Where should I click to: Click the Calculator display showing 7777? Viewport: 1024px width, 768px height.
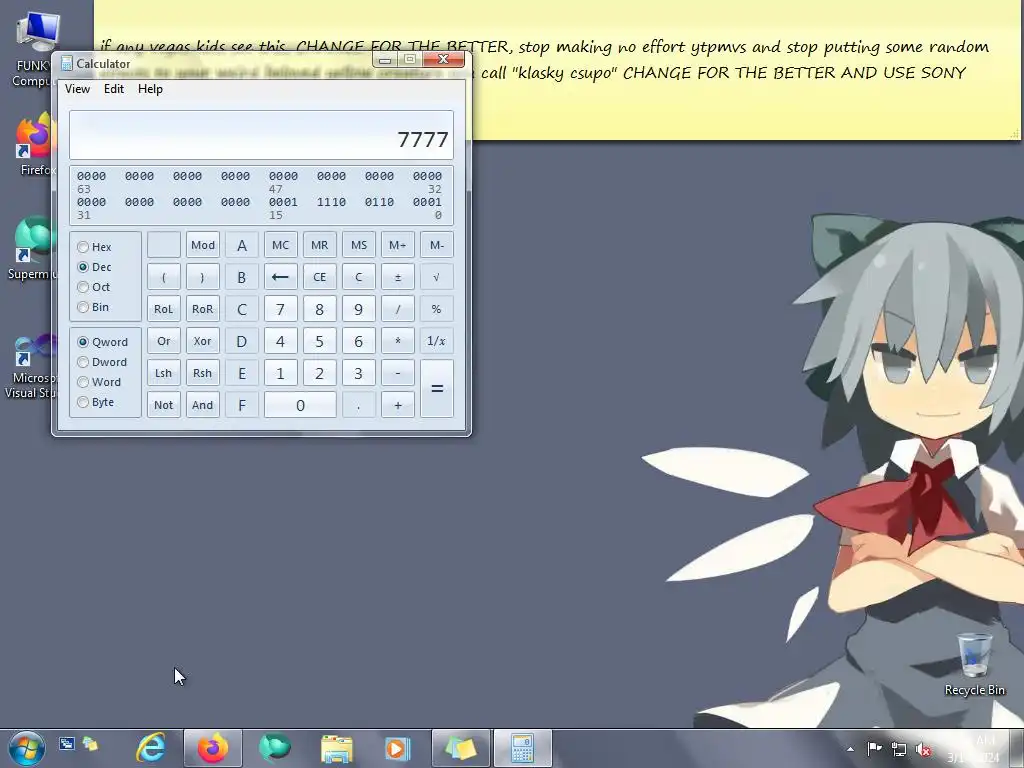[x=261, y=135]
